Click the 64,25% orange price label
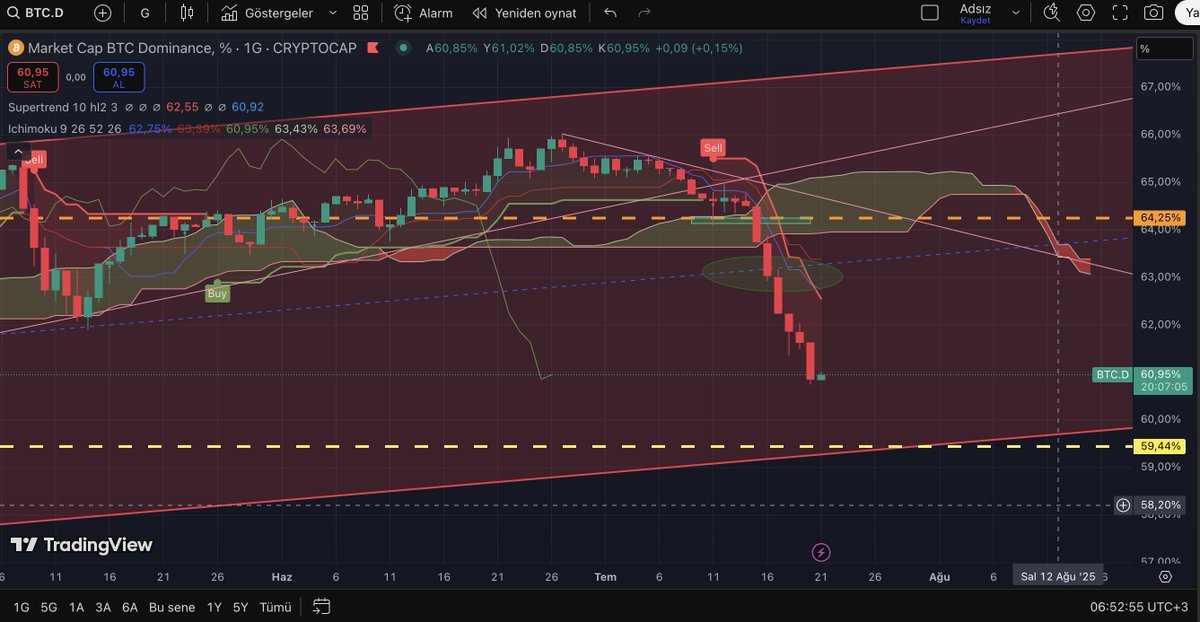Image resolution: width=1200 pixels, height=622 pixels. coord(1161,217)
